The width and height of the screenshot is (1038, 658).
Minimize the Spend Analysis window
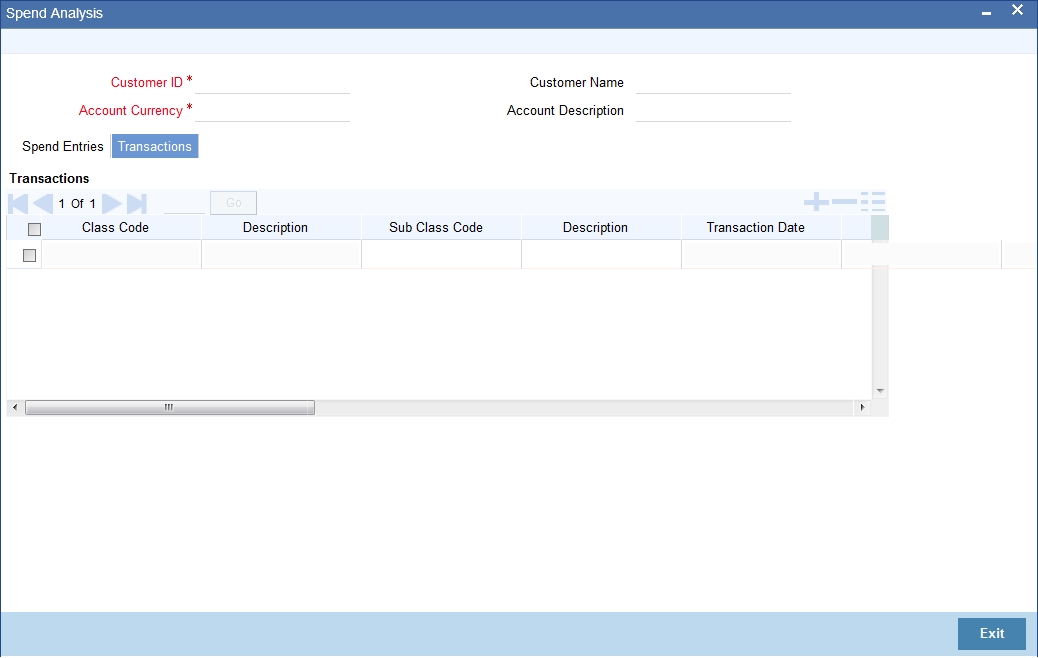(986, 13)
